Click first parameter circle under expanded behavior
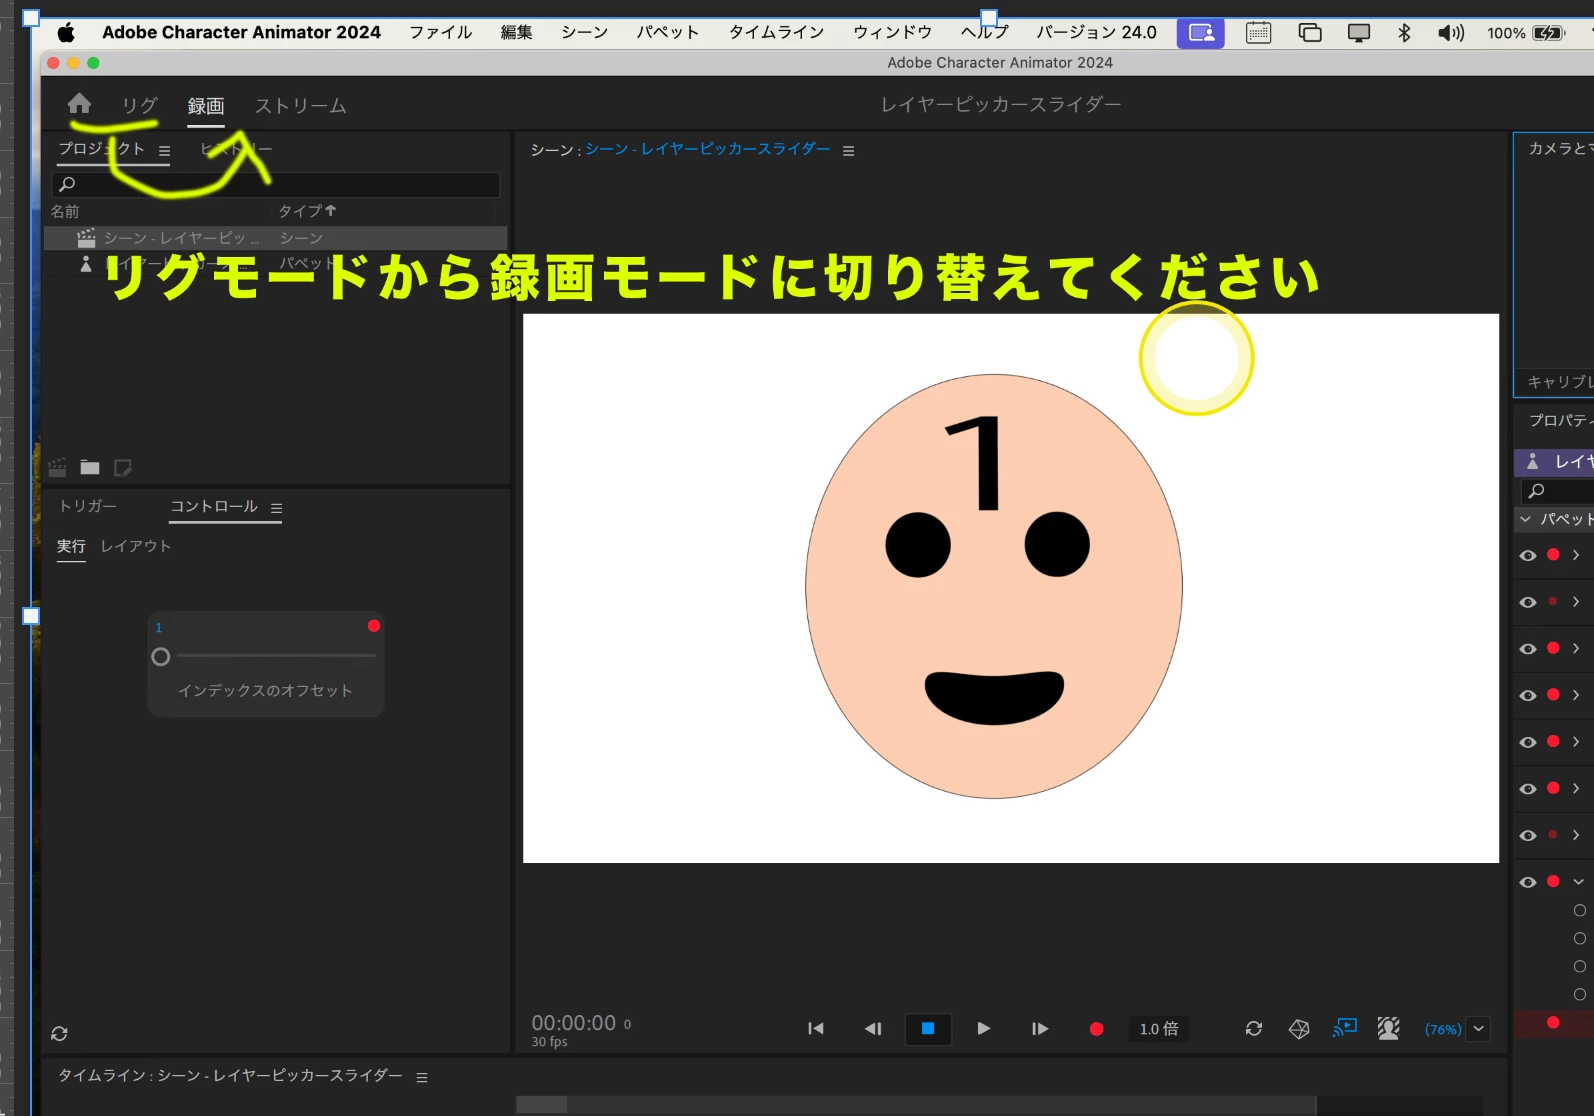The image size is (1594, 1116). click(1580, 910)
